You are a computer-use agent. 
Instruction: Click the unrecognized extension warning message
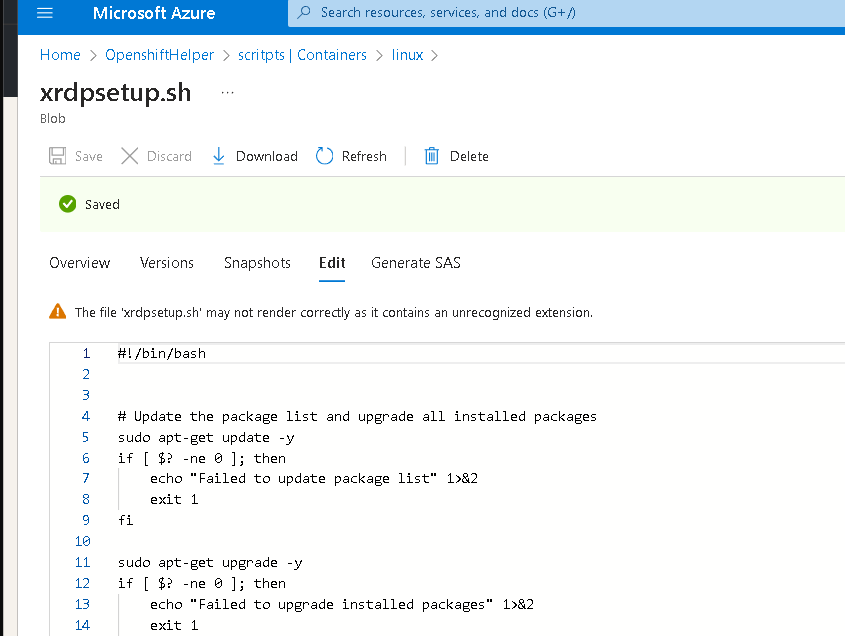(x=334, y=313)
